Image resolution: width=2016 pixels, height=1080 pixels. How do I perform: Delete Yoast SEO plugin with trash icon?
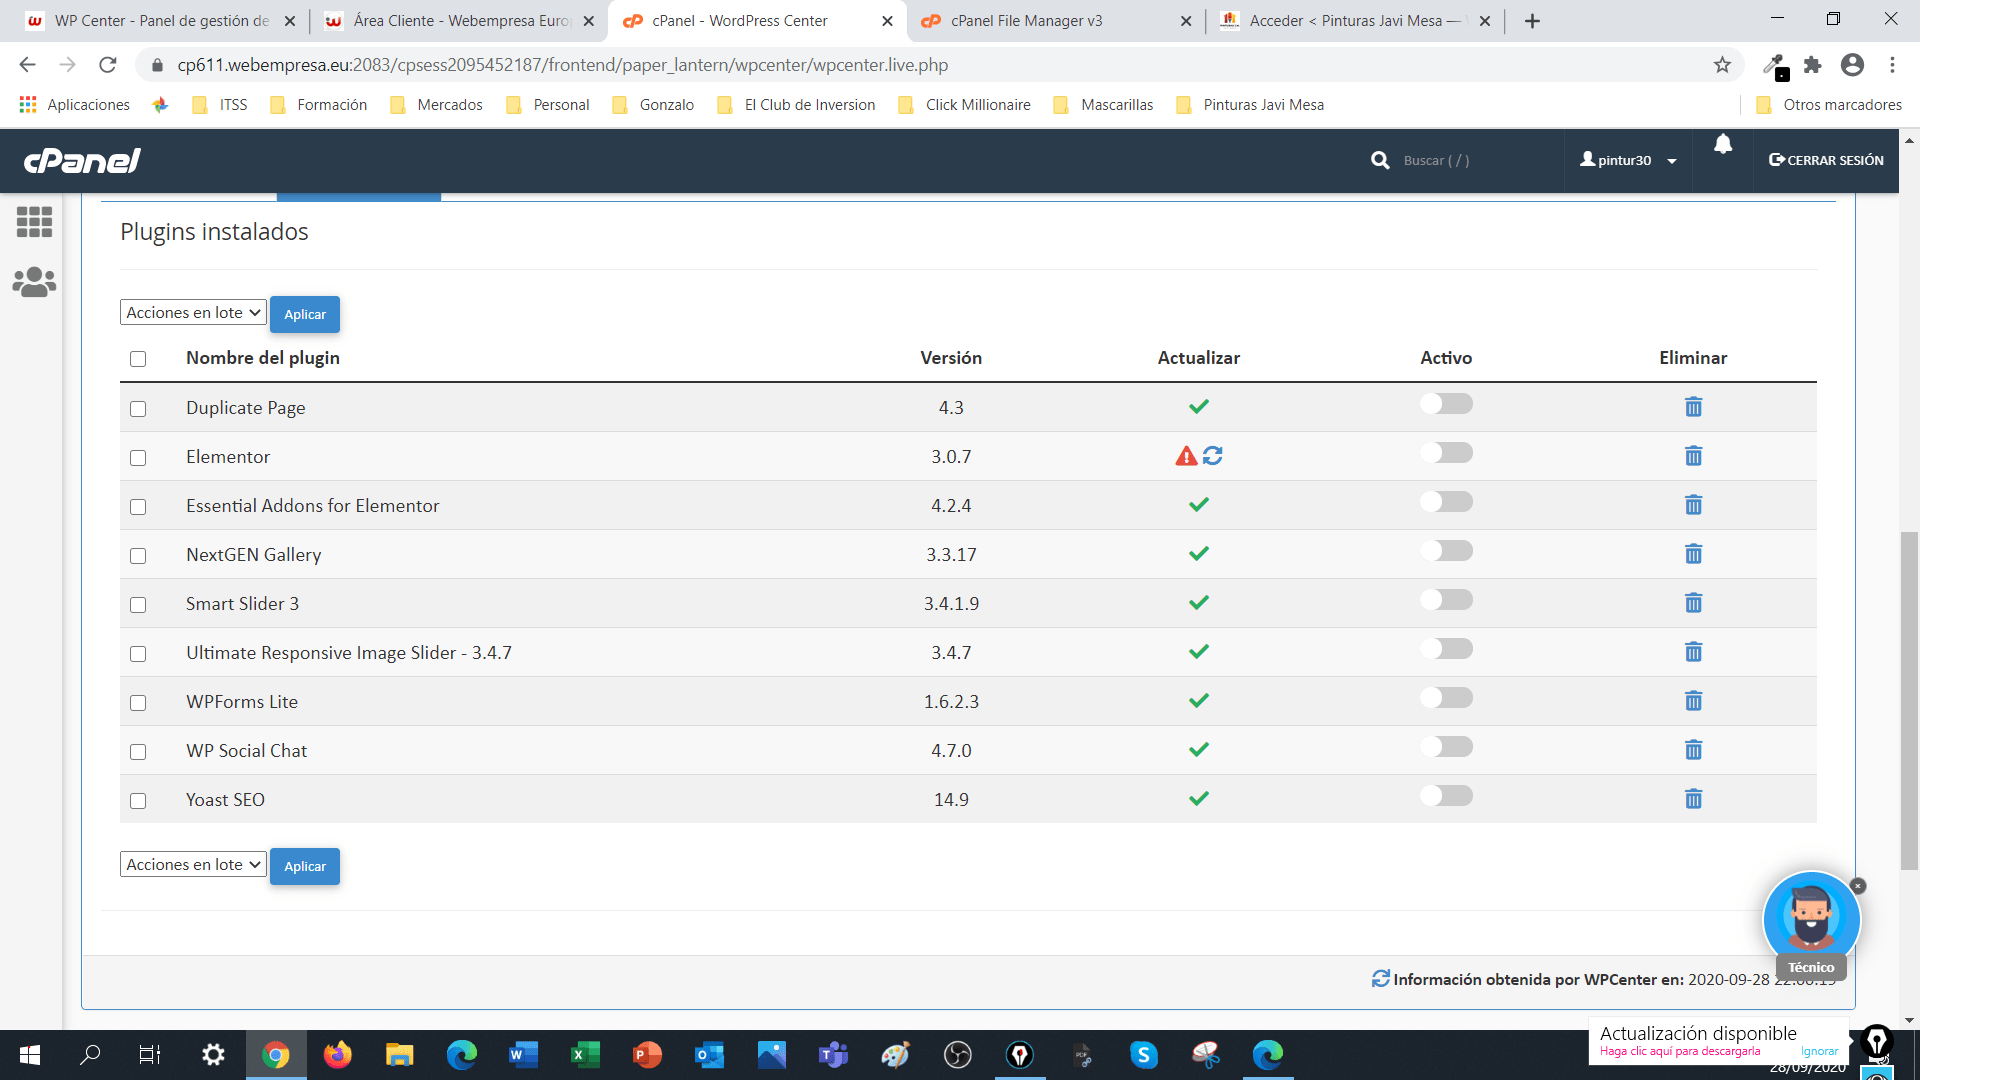click(x=1693, y=799)
